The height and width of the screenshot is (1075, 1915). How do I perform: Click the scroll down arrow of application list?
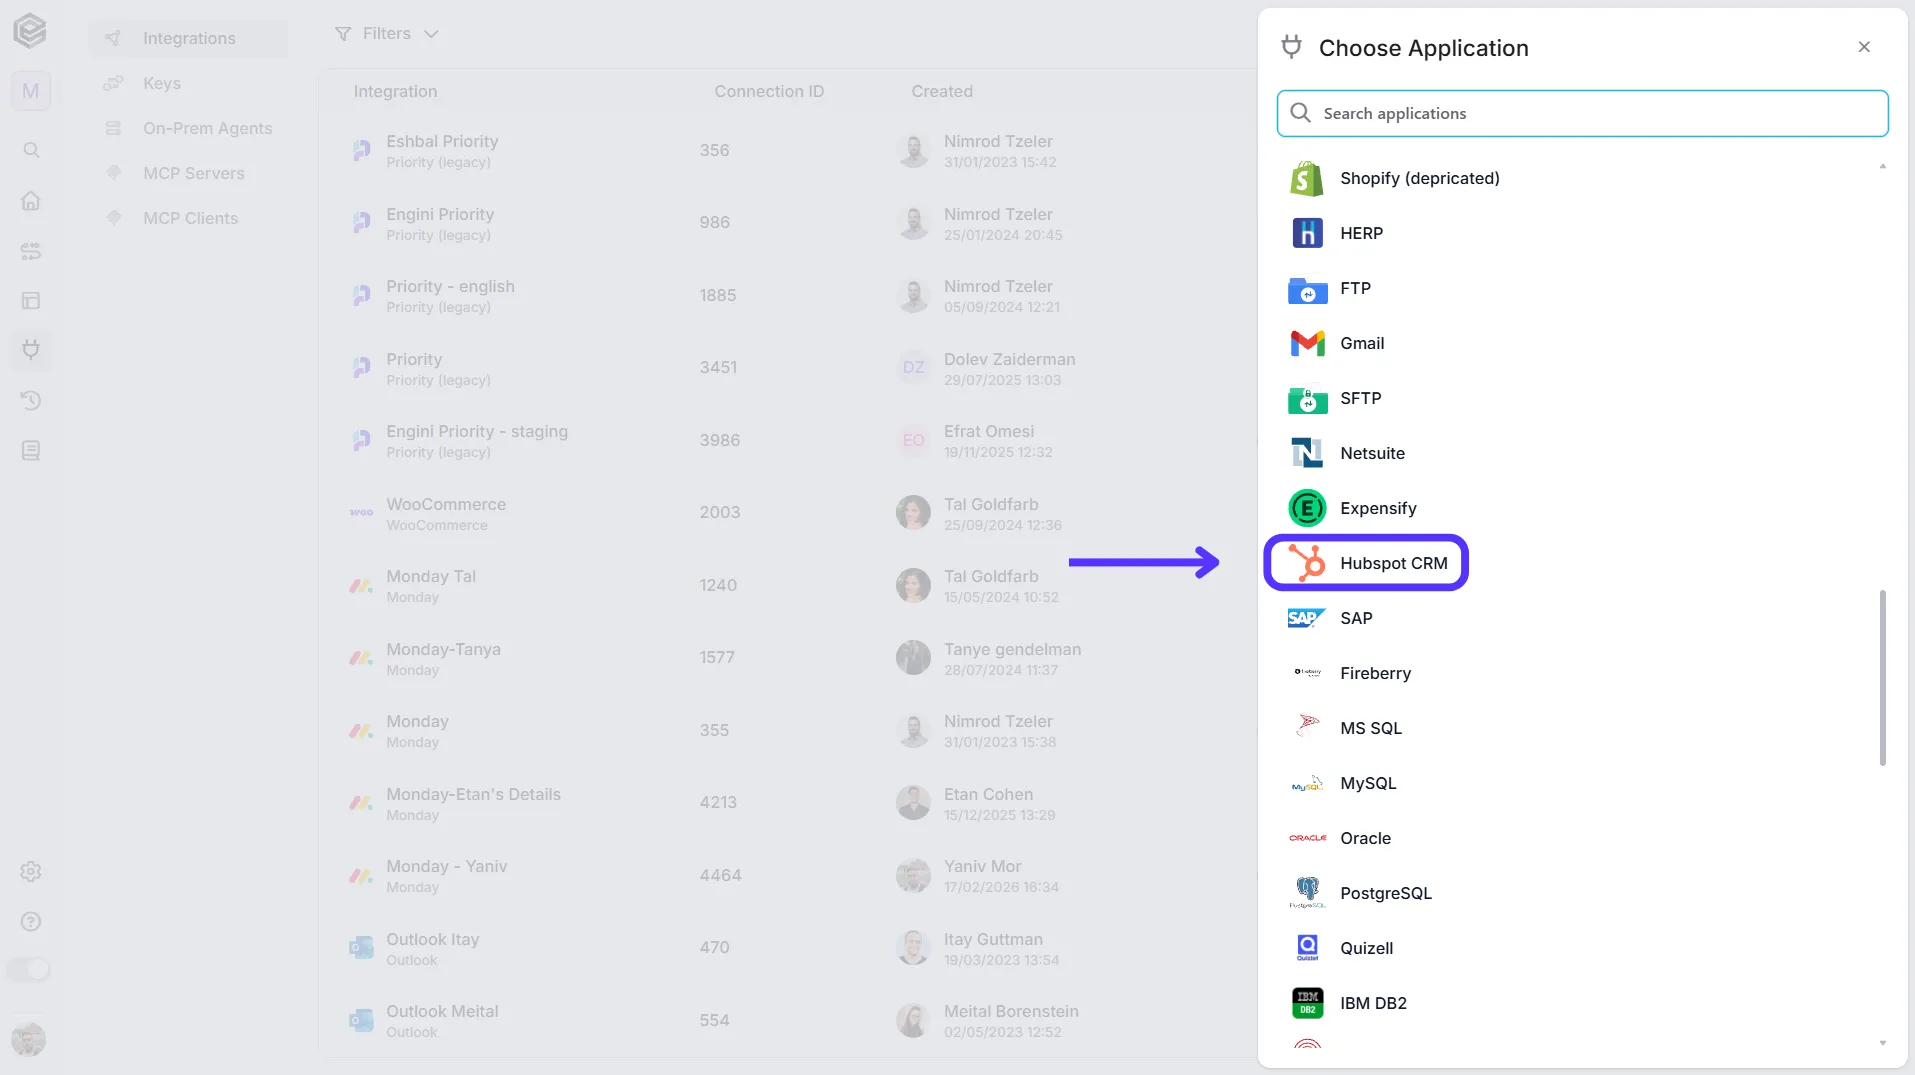click(x=1882, y=1043)
